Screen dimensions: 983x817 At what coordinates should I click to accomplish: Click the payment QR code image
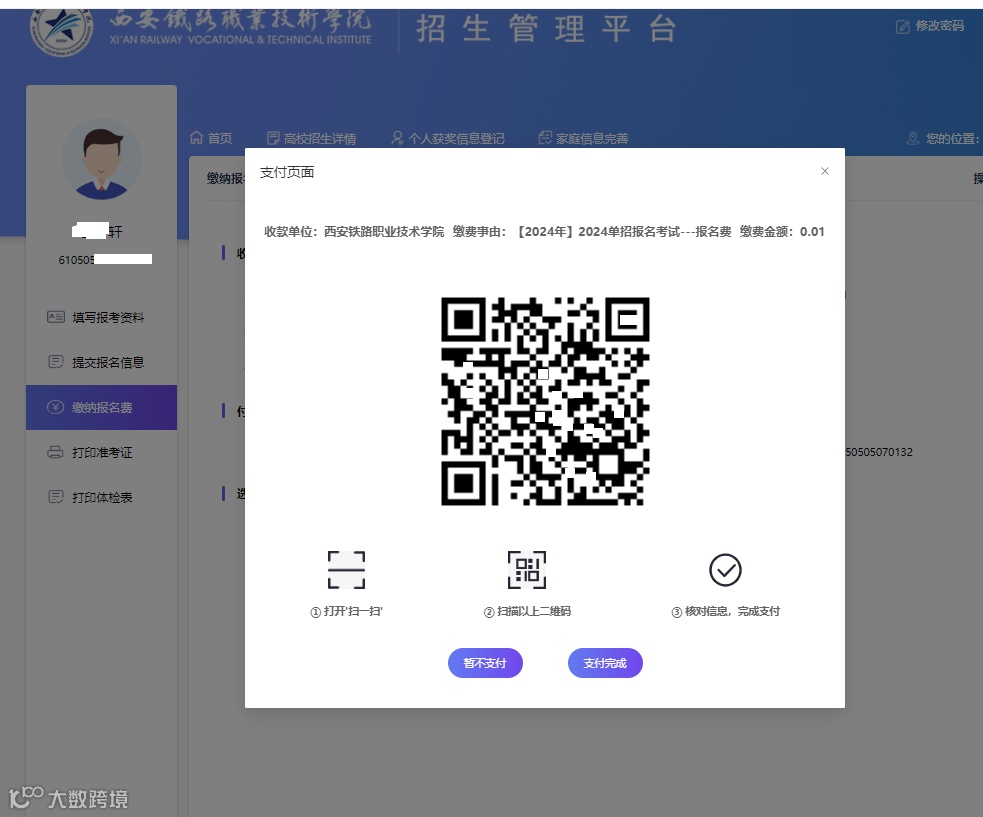click(545, 401)
